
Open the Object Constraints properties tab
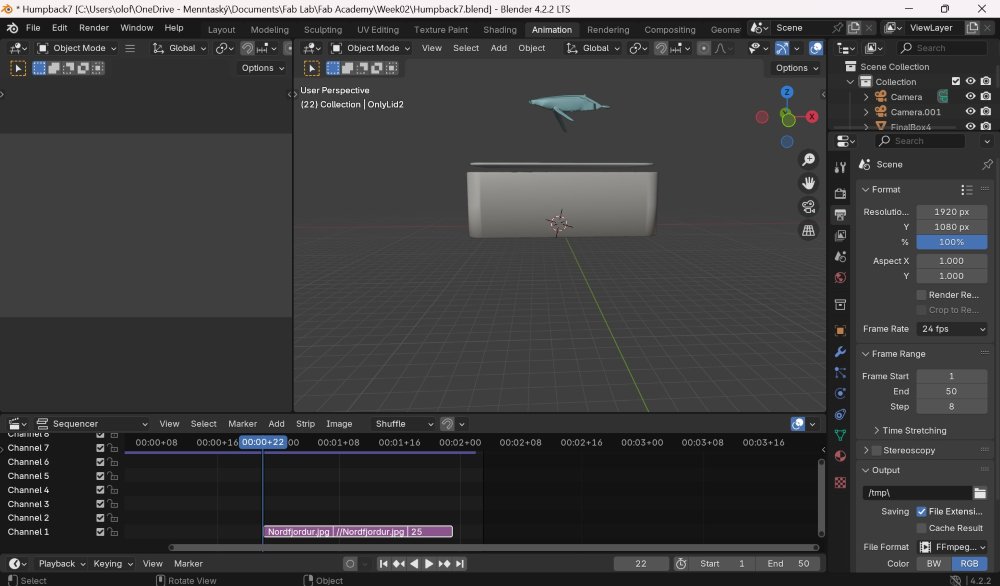840,414
